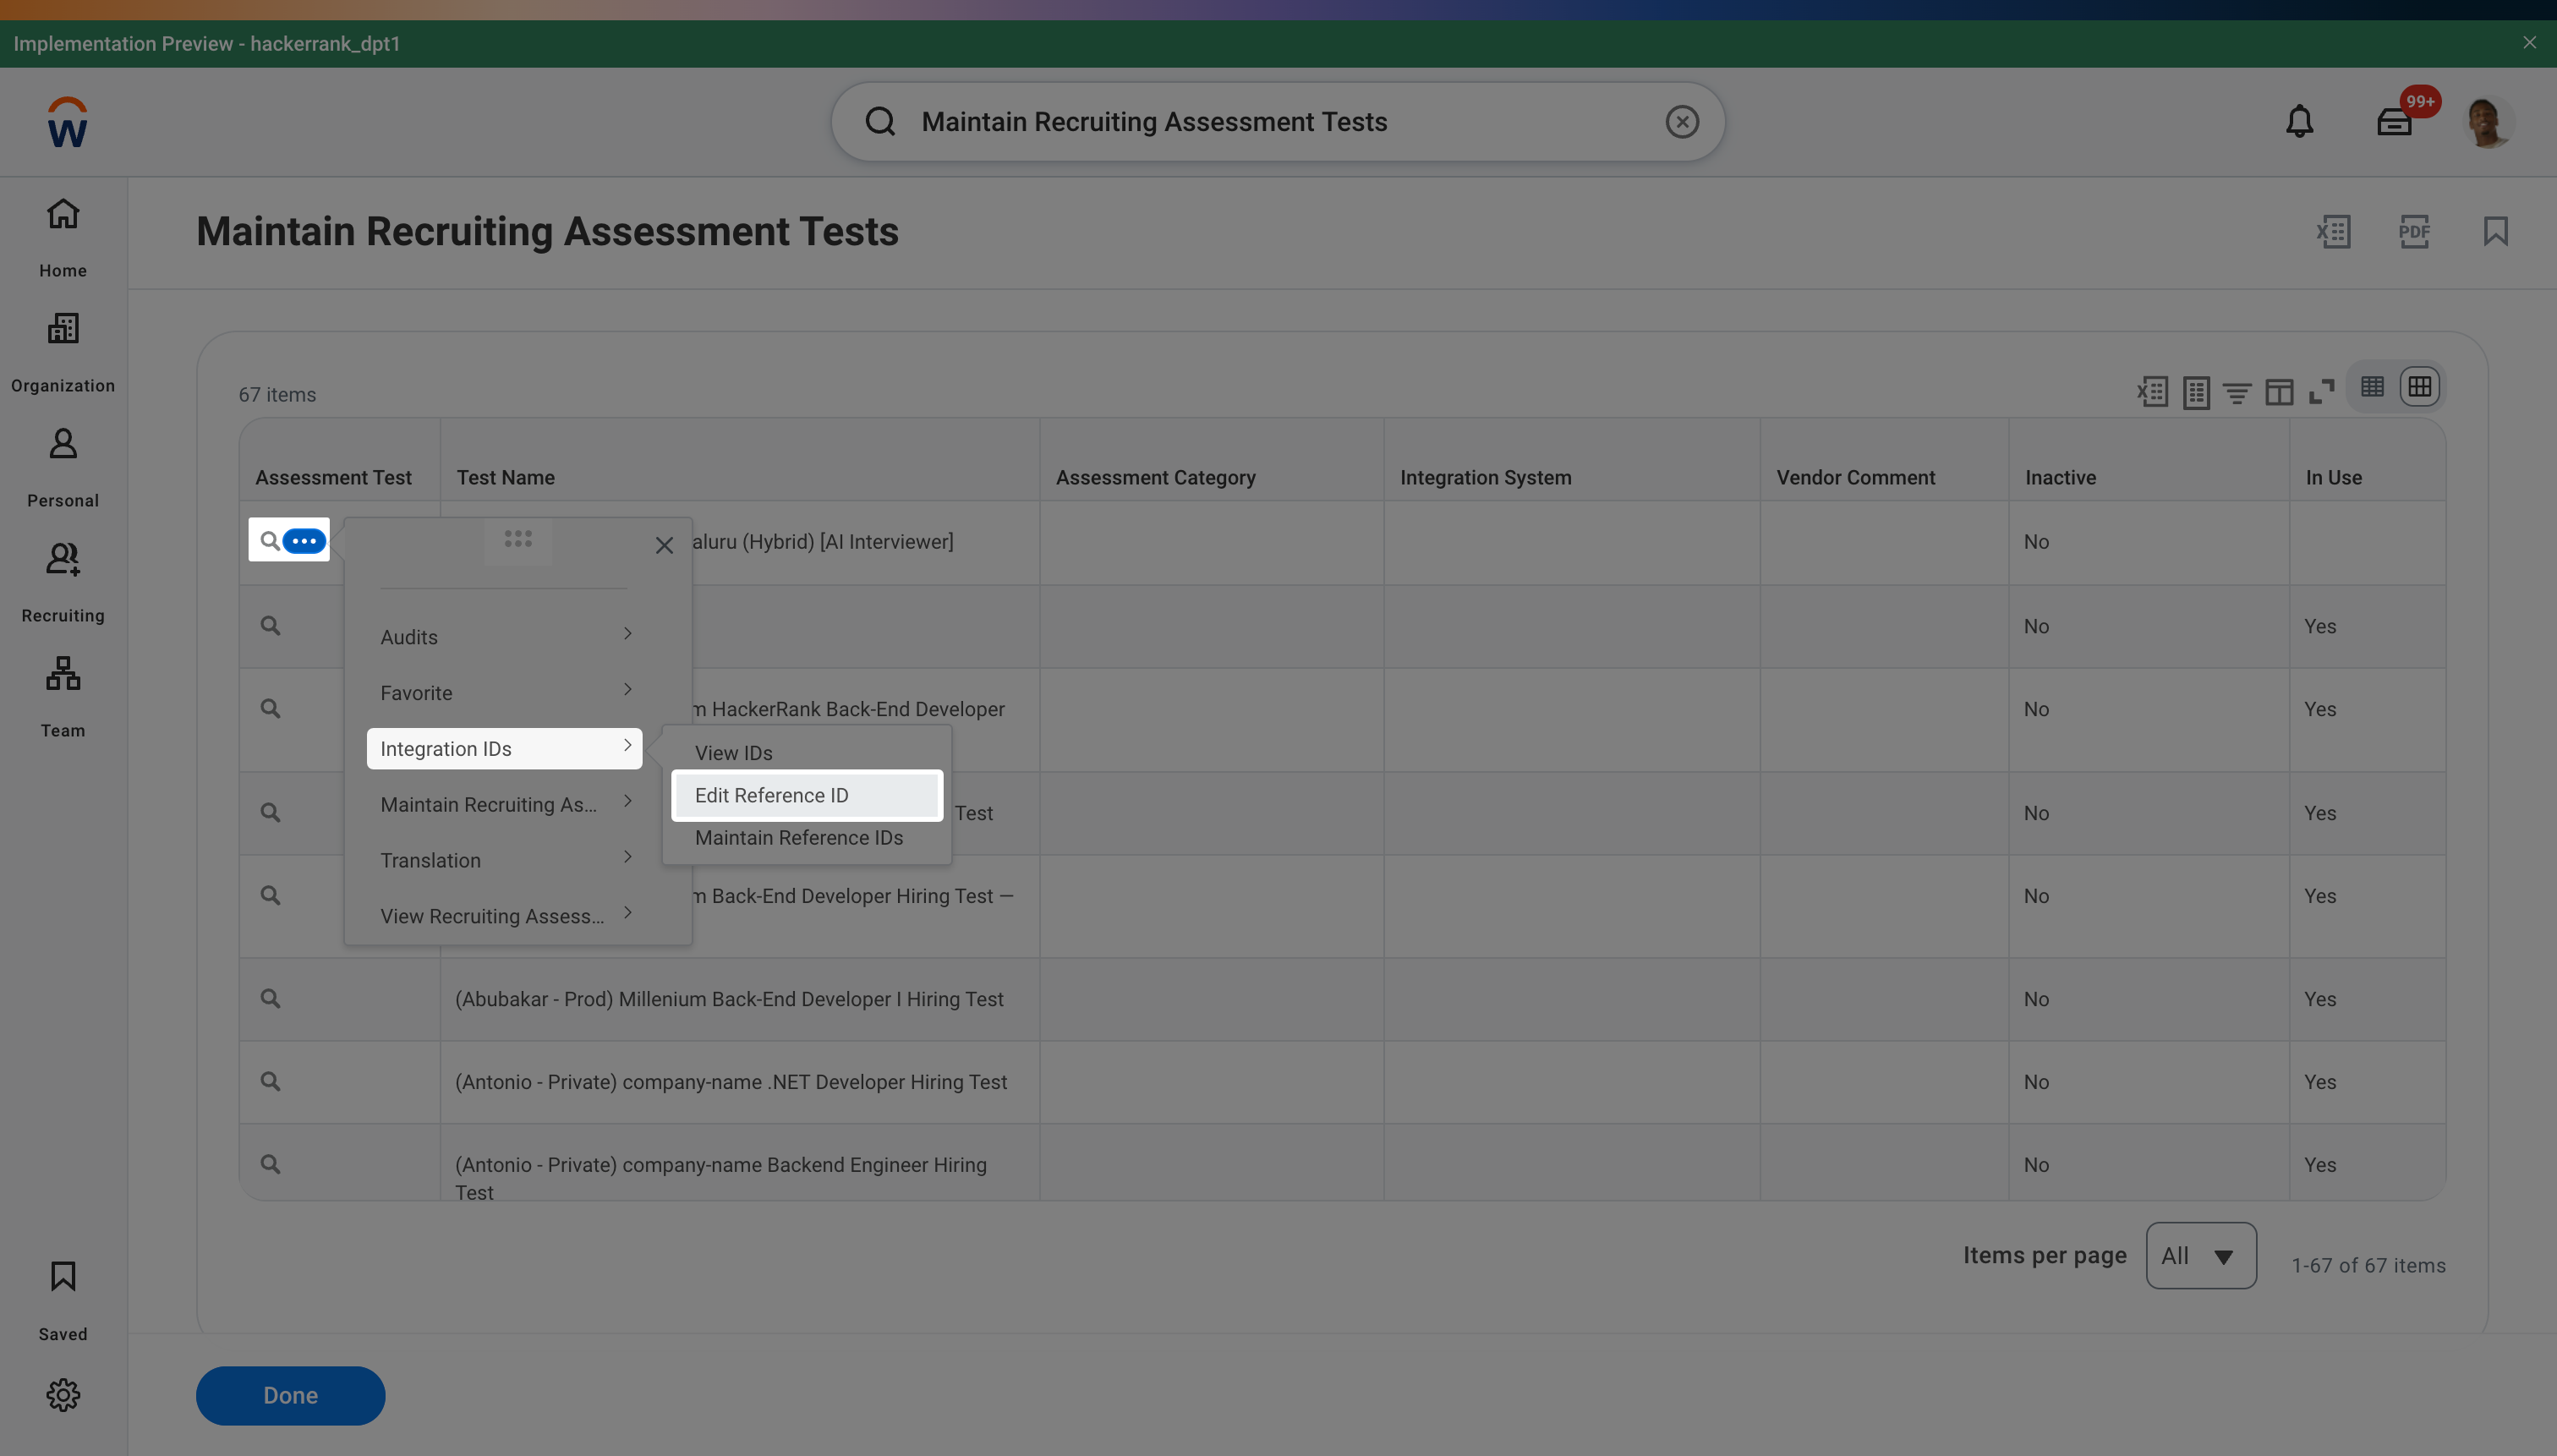Open the notifications bell
Viewport: 2557px width, 1456px height.
[2299, 122]
